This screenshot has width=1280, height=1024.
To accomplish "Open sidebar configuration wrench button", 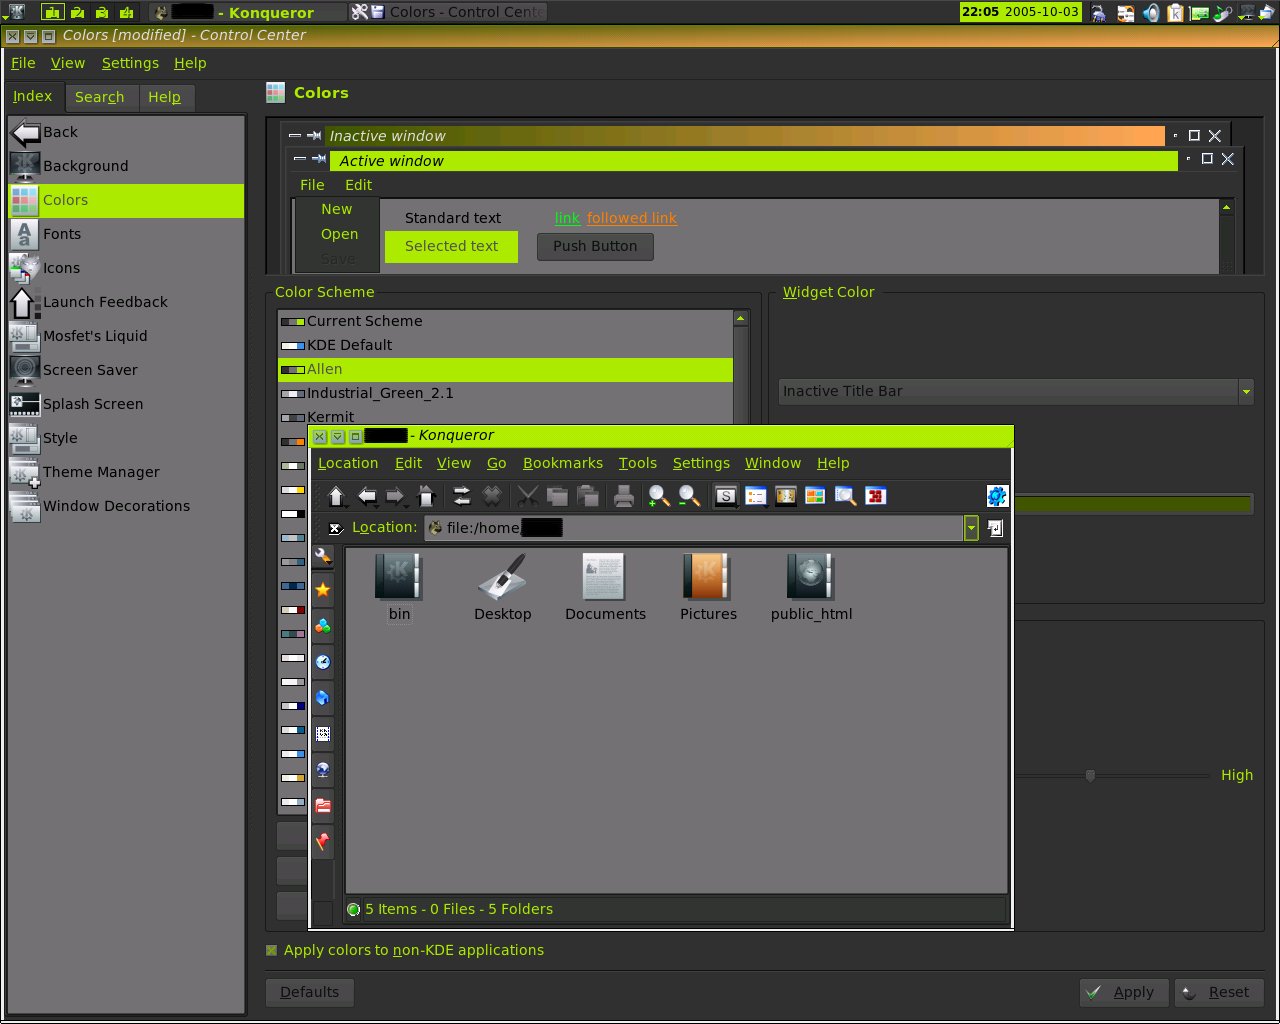I will [322, 556].
